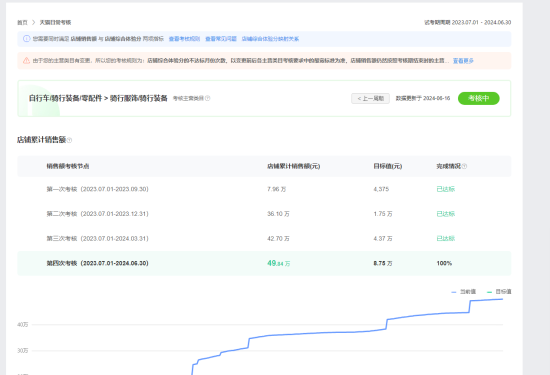Click the help icon beside 考核主营类目
The image size is (550, 375).
click(208, 98)
